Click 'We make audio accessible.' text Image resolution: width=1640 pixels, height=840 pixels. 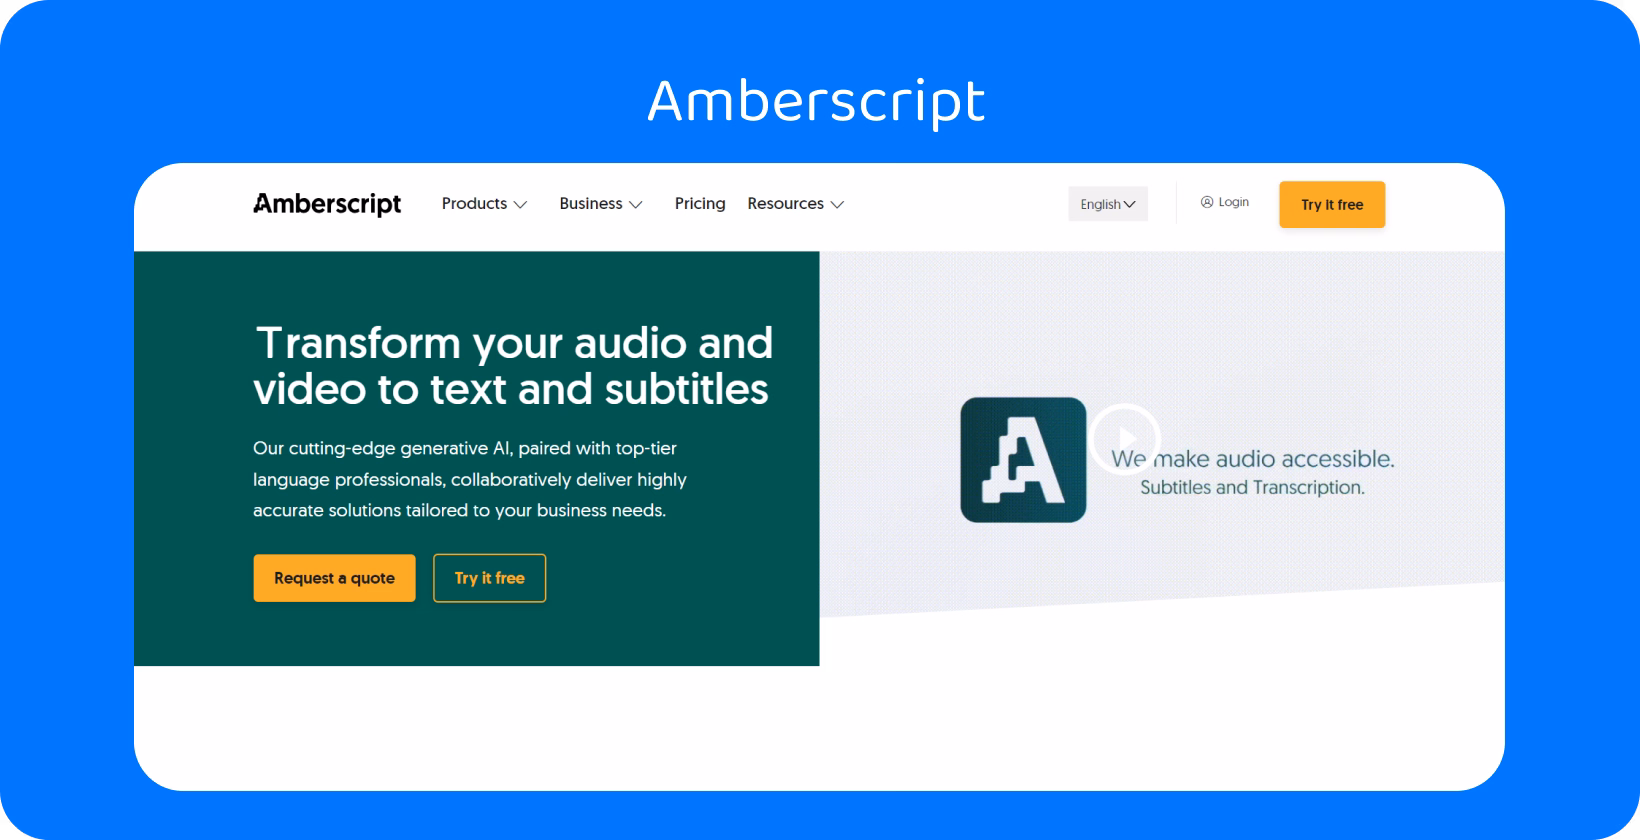coord(1252,459)
